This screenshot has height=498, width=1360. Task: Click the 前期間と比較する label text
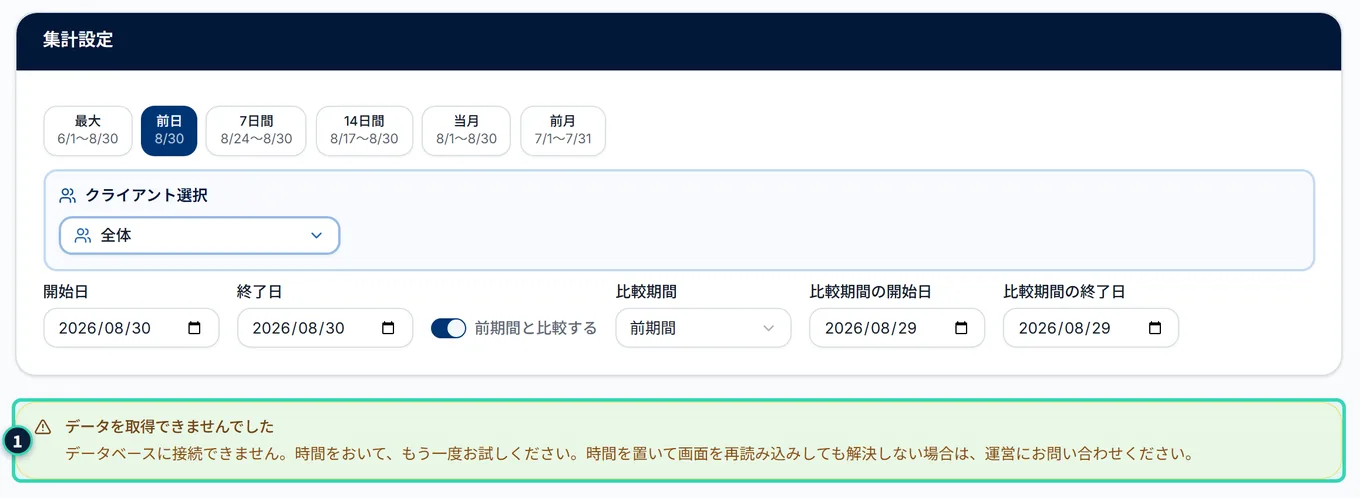[536, 328]
